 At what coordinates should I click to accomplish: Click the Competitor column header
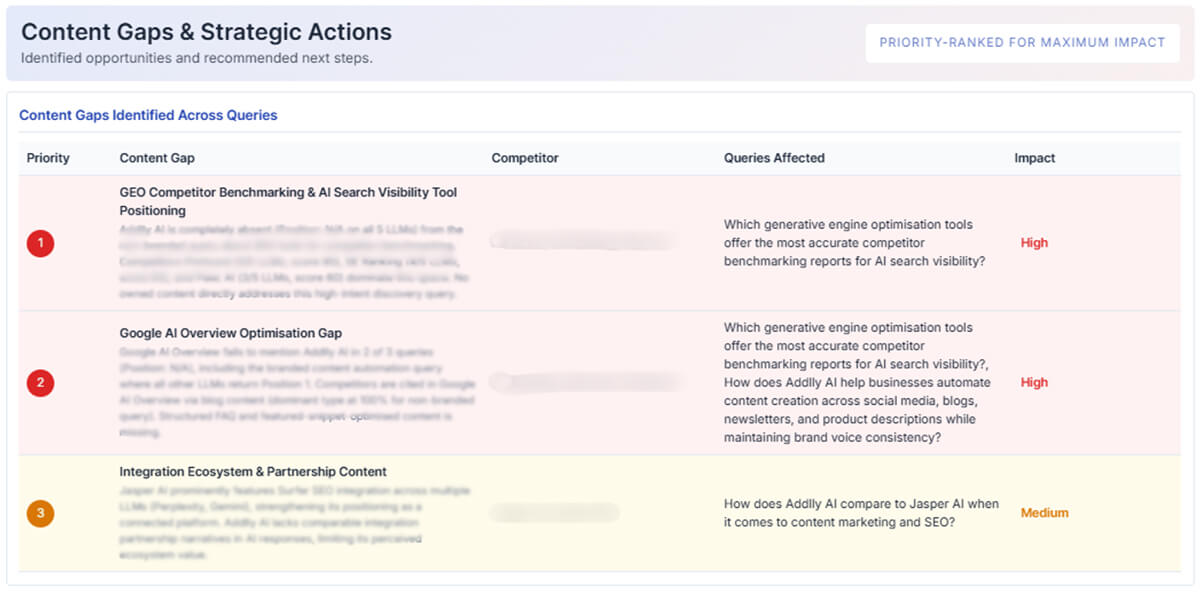pyautogui.click(x=525, y=158)
